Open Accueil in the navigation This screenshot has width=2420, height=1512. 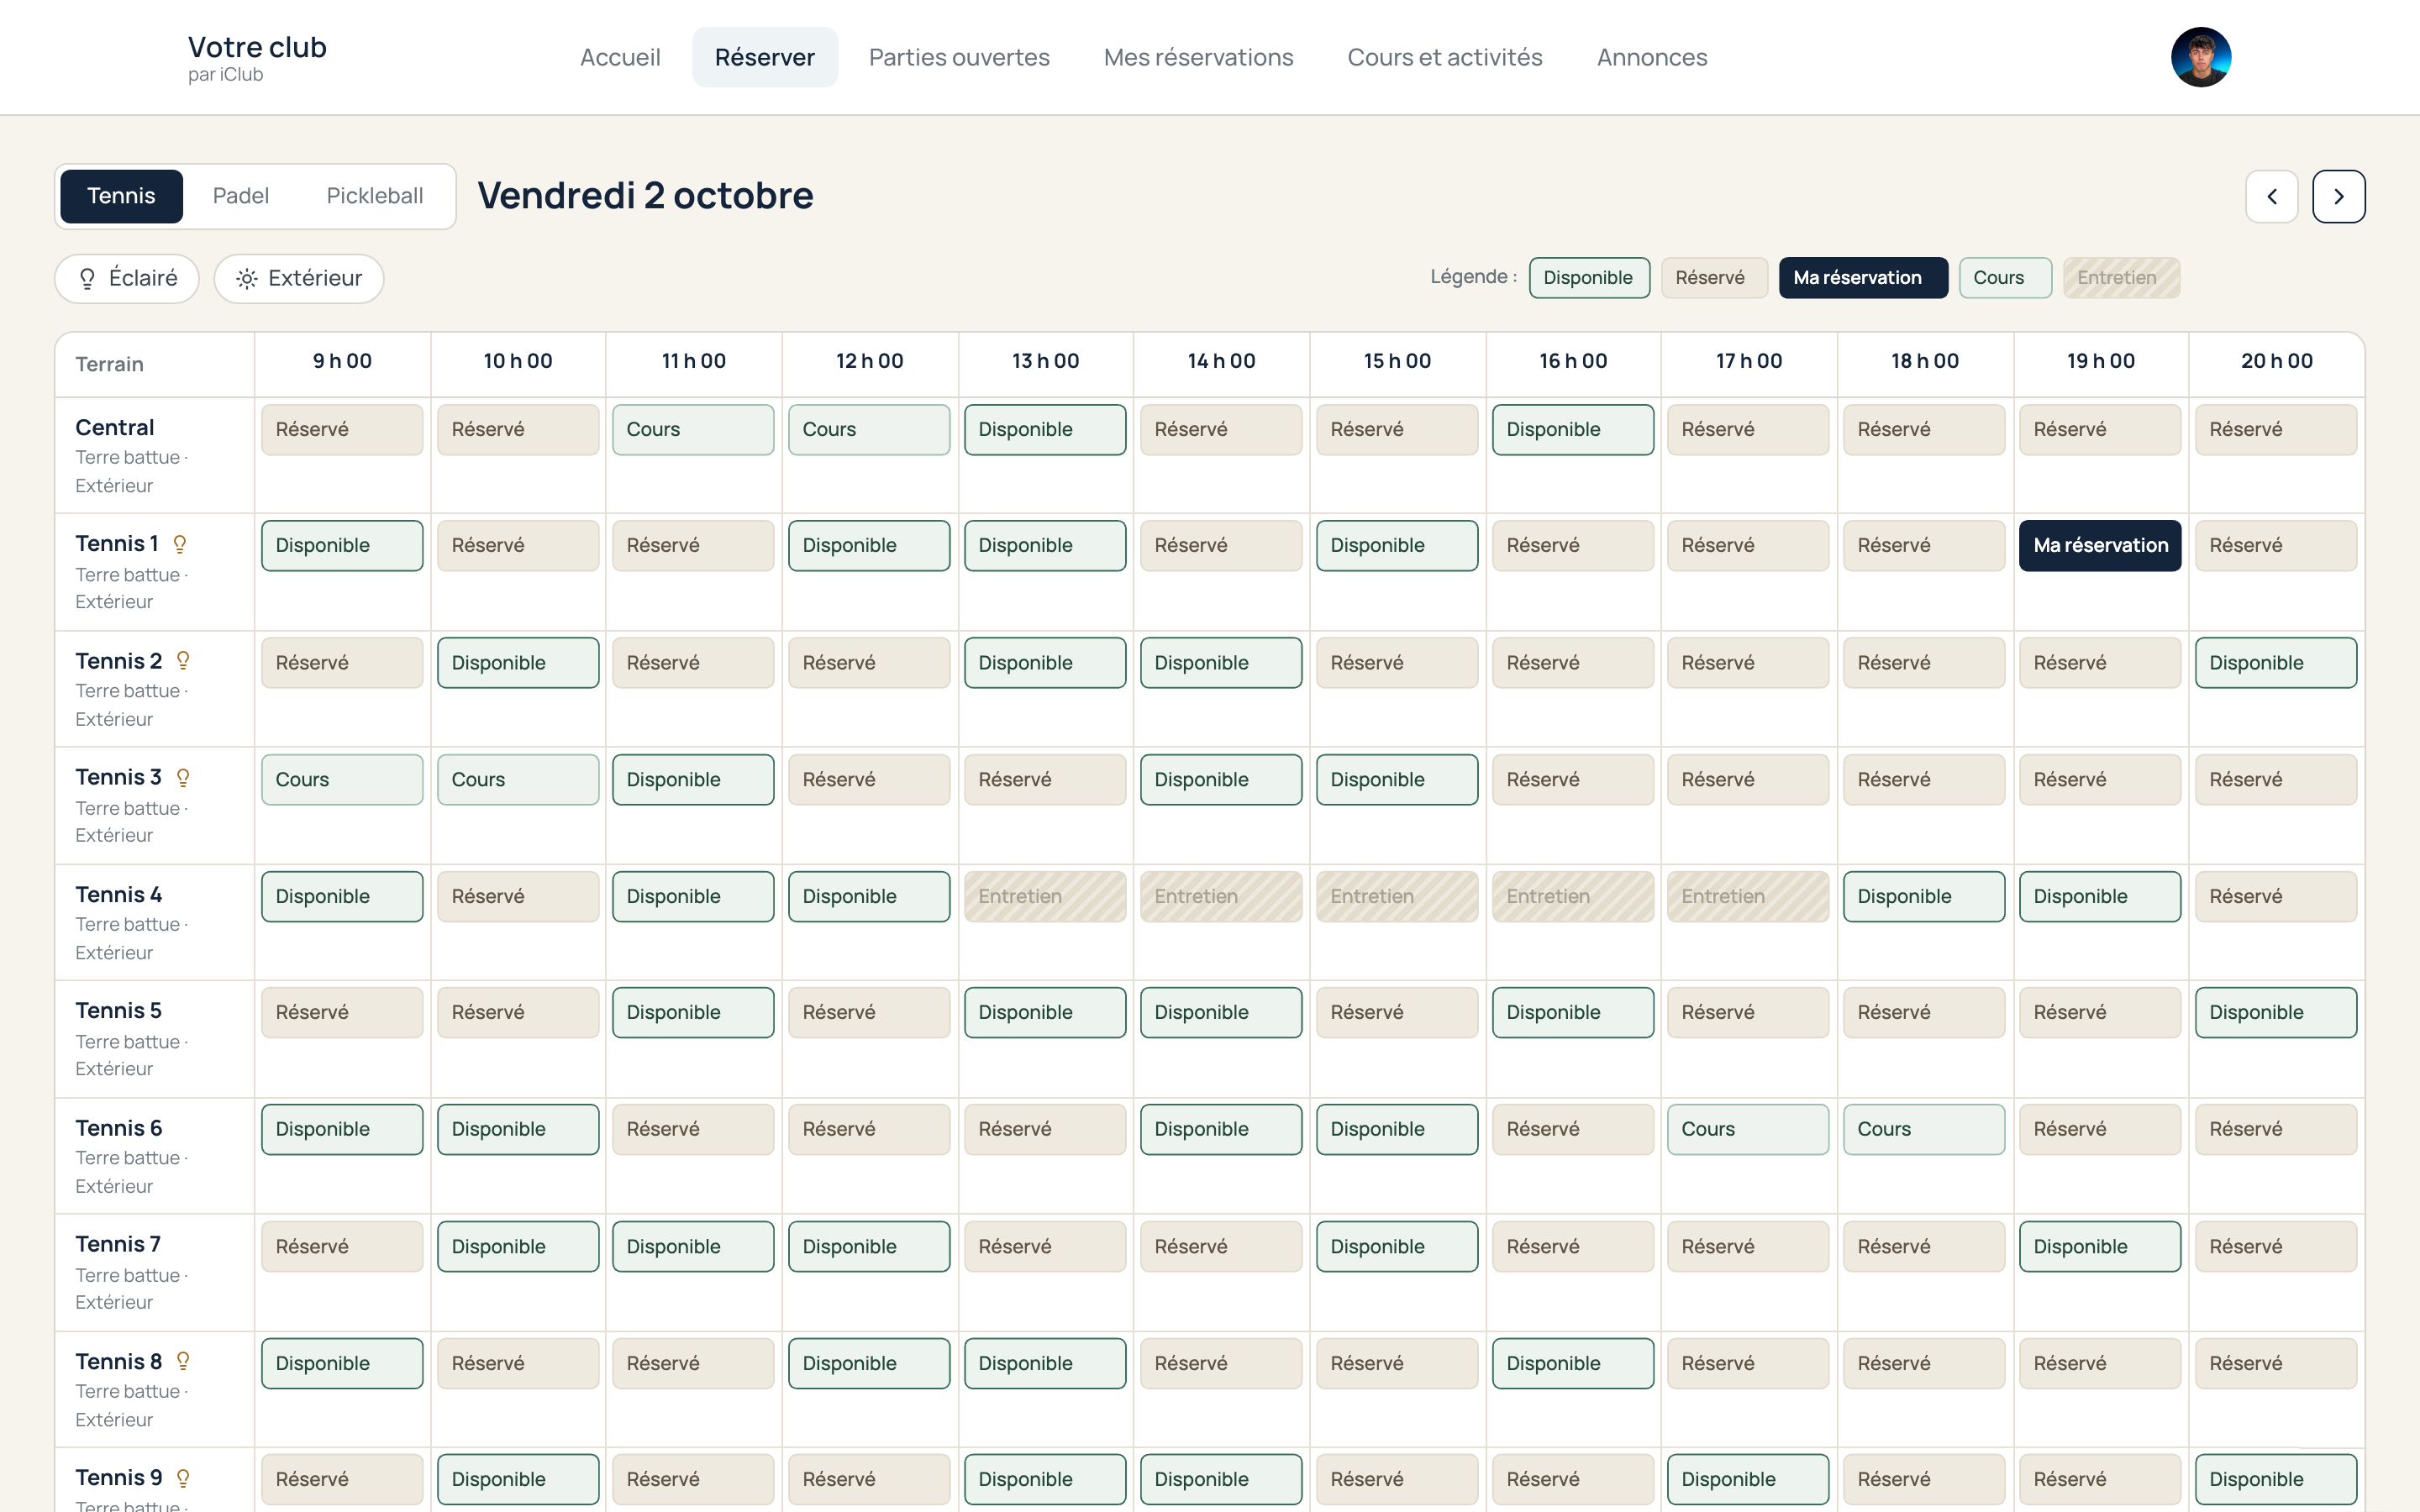(x=620, y=57)
